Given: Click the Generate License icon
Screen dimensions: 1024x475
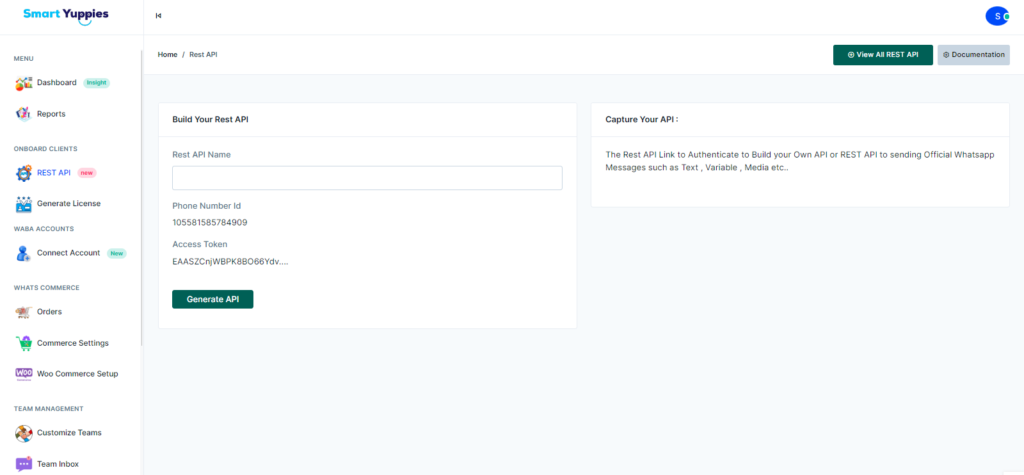Looking at the screenshot, I should coord(24,204).
